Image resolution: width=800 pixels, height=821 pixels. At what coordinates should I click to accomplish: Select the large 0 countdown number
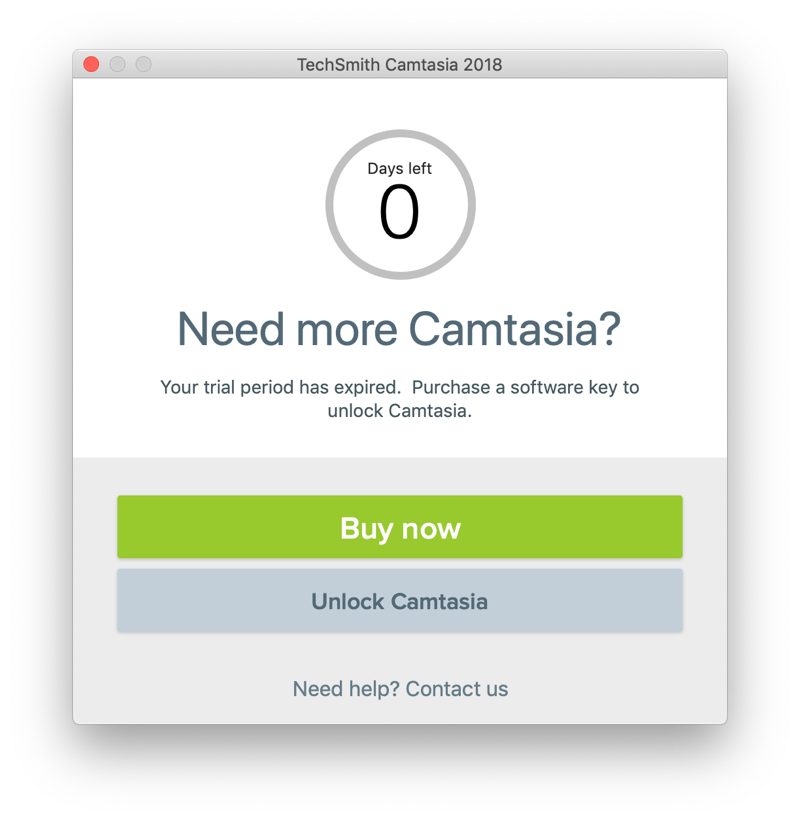point(399,213)
